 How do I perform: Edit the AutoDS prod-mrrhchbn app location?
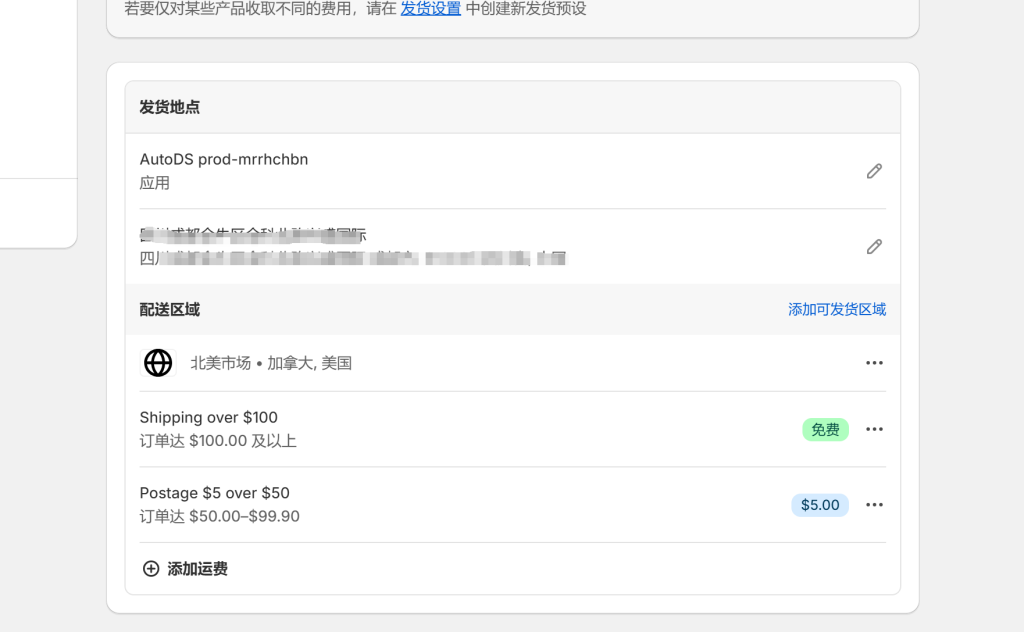pos(874,170)
